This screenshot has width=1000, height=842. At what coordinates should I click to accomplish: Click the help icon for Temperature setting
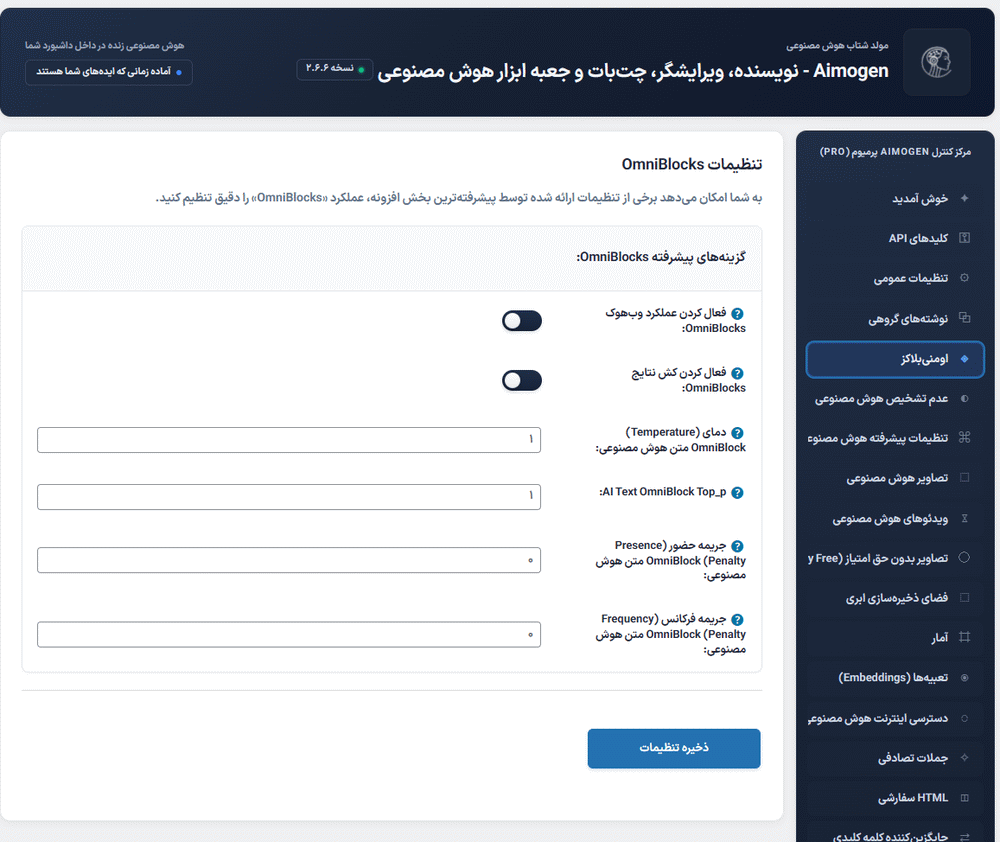click(x=738, y=431)
